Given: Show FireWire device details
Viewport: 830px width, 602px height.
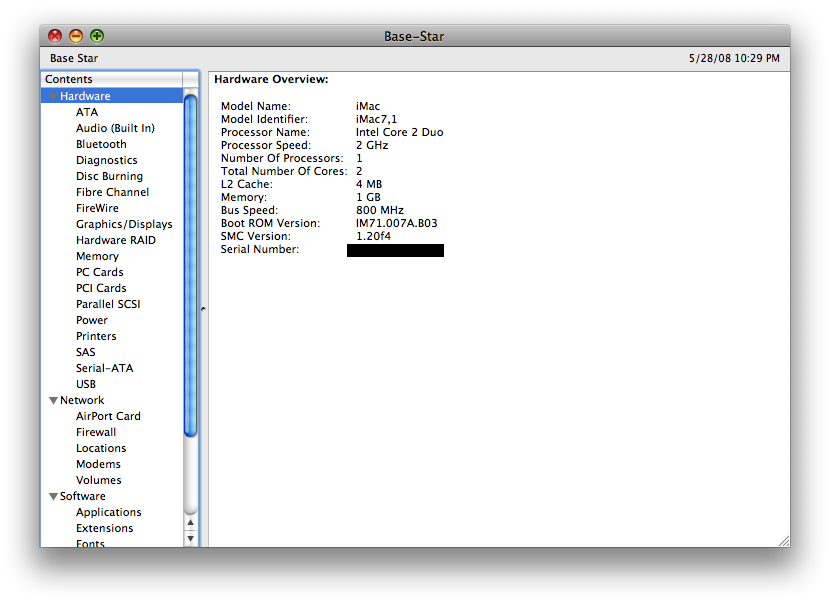Looking at the screenshot, I should [97, 208].
